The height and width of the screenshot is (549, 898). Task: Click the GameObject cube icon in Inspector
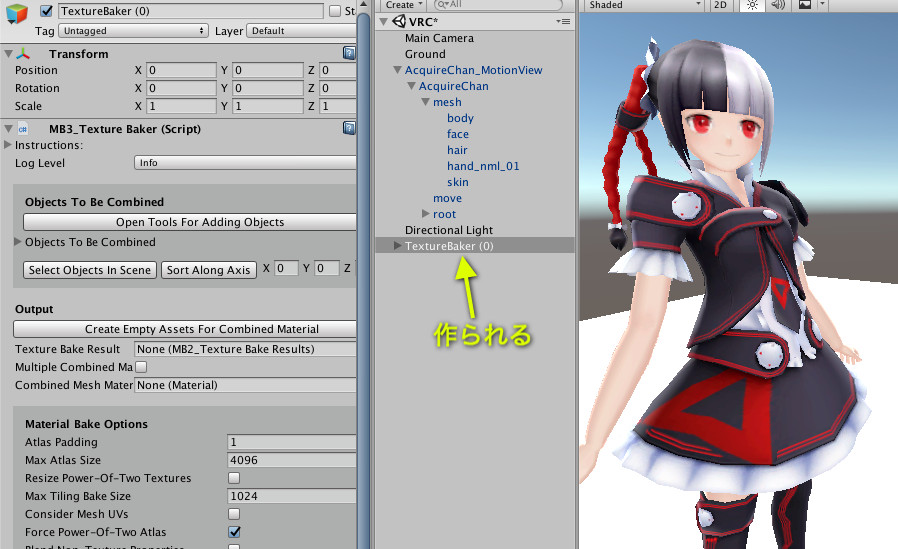pyautogui.click(x=17, y=14)
